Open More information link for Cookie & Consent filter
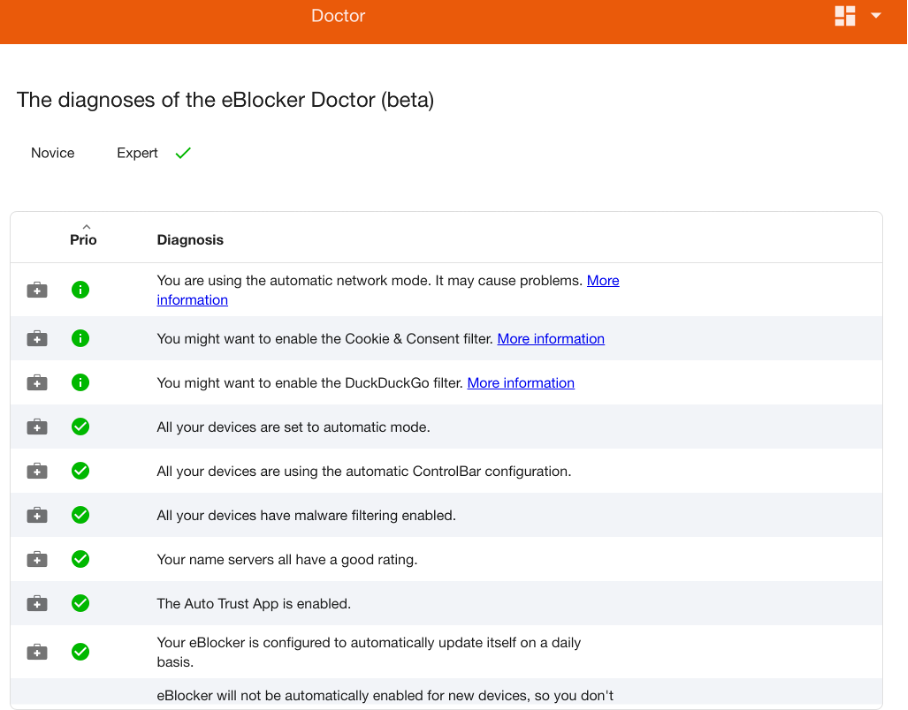The image size is (908, 710). click(x=551, y=339)
